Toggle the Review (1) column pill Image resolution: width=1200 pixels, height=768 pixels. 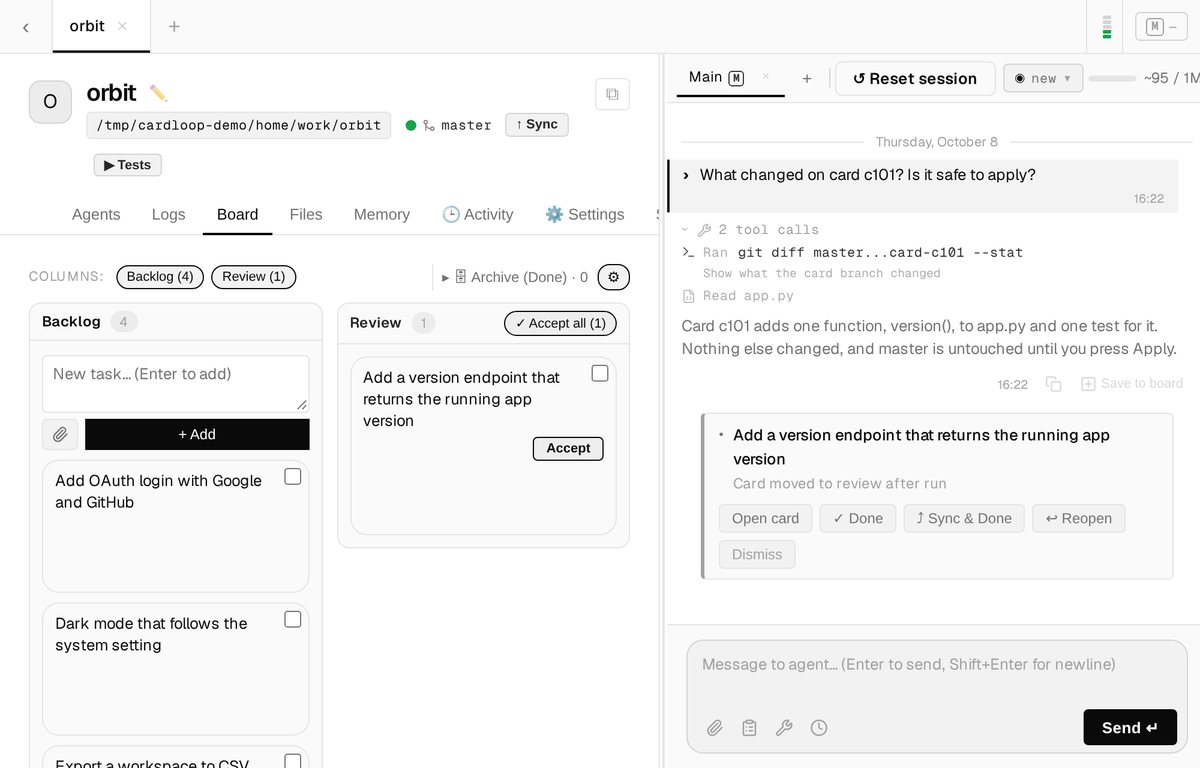(x=254, y=277)
